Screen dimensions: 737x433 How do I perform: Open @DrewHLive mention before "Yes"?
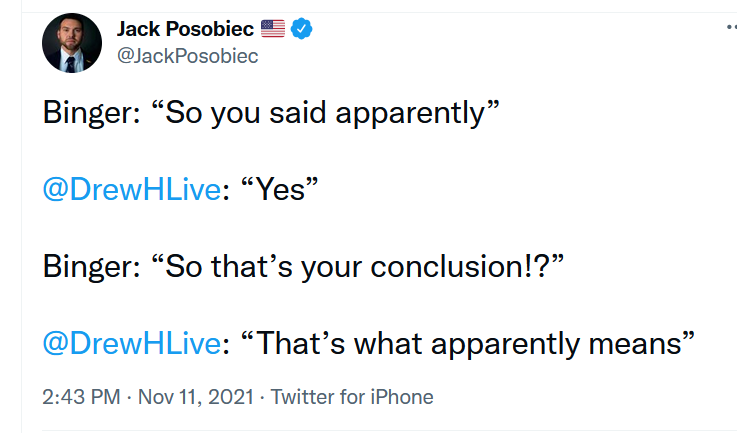click(x=132, y=189)
